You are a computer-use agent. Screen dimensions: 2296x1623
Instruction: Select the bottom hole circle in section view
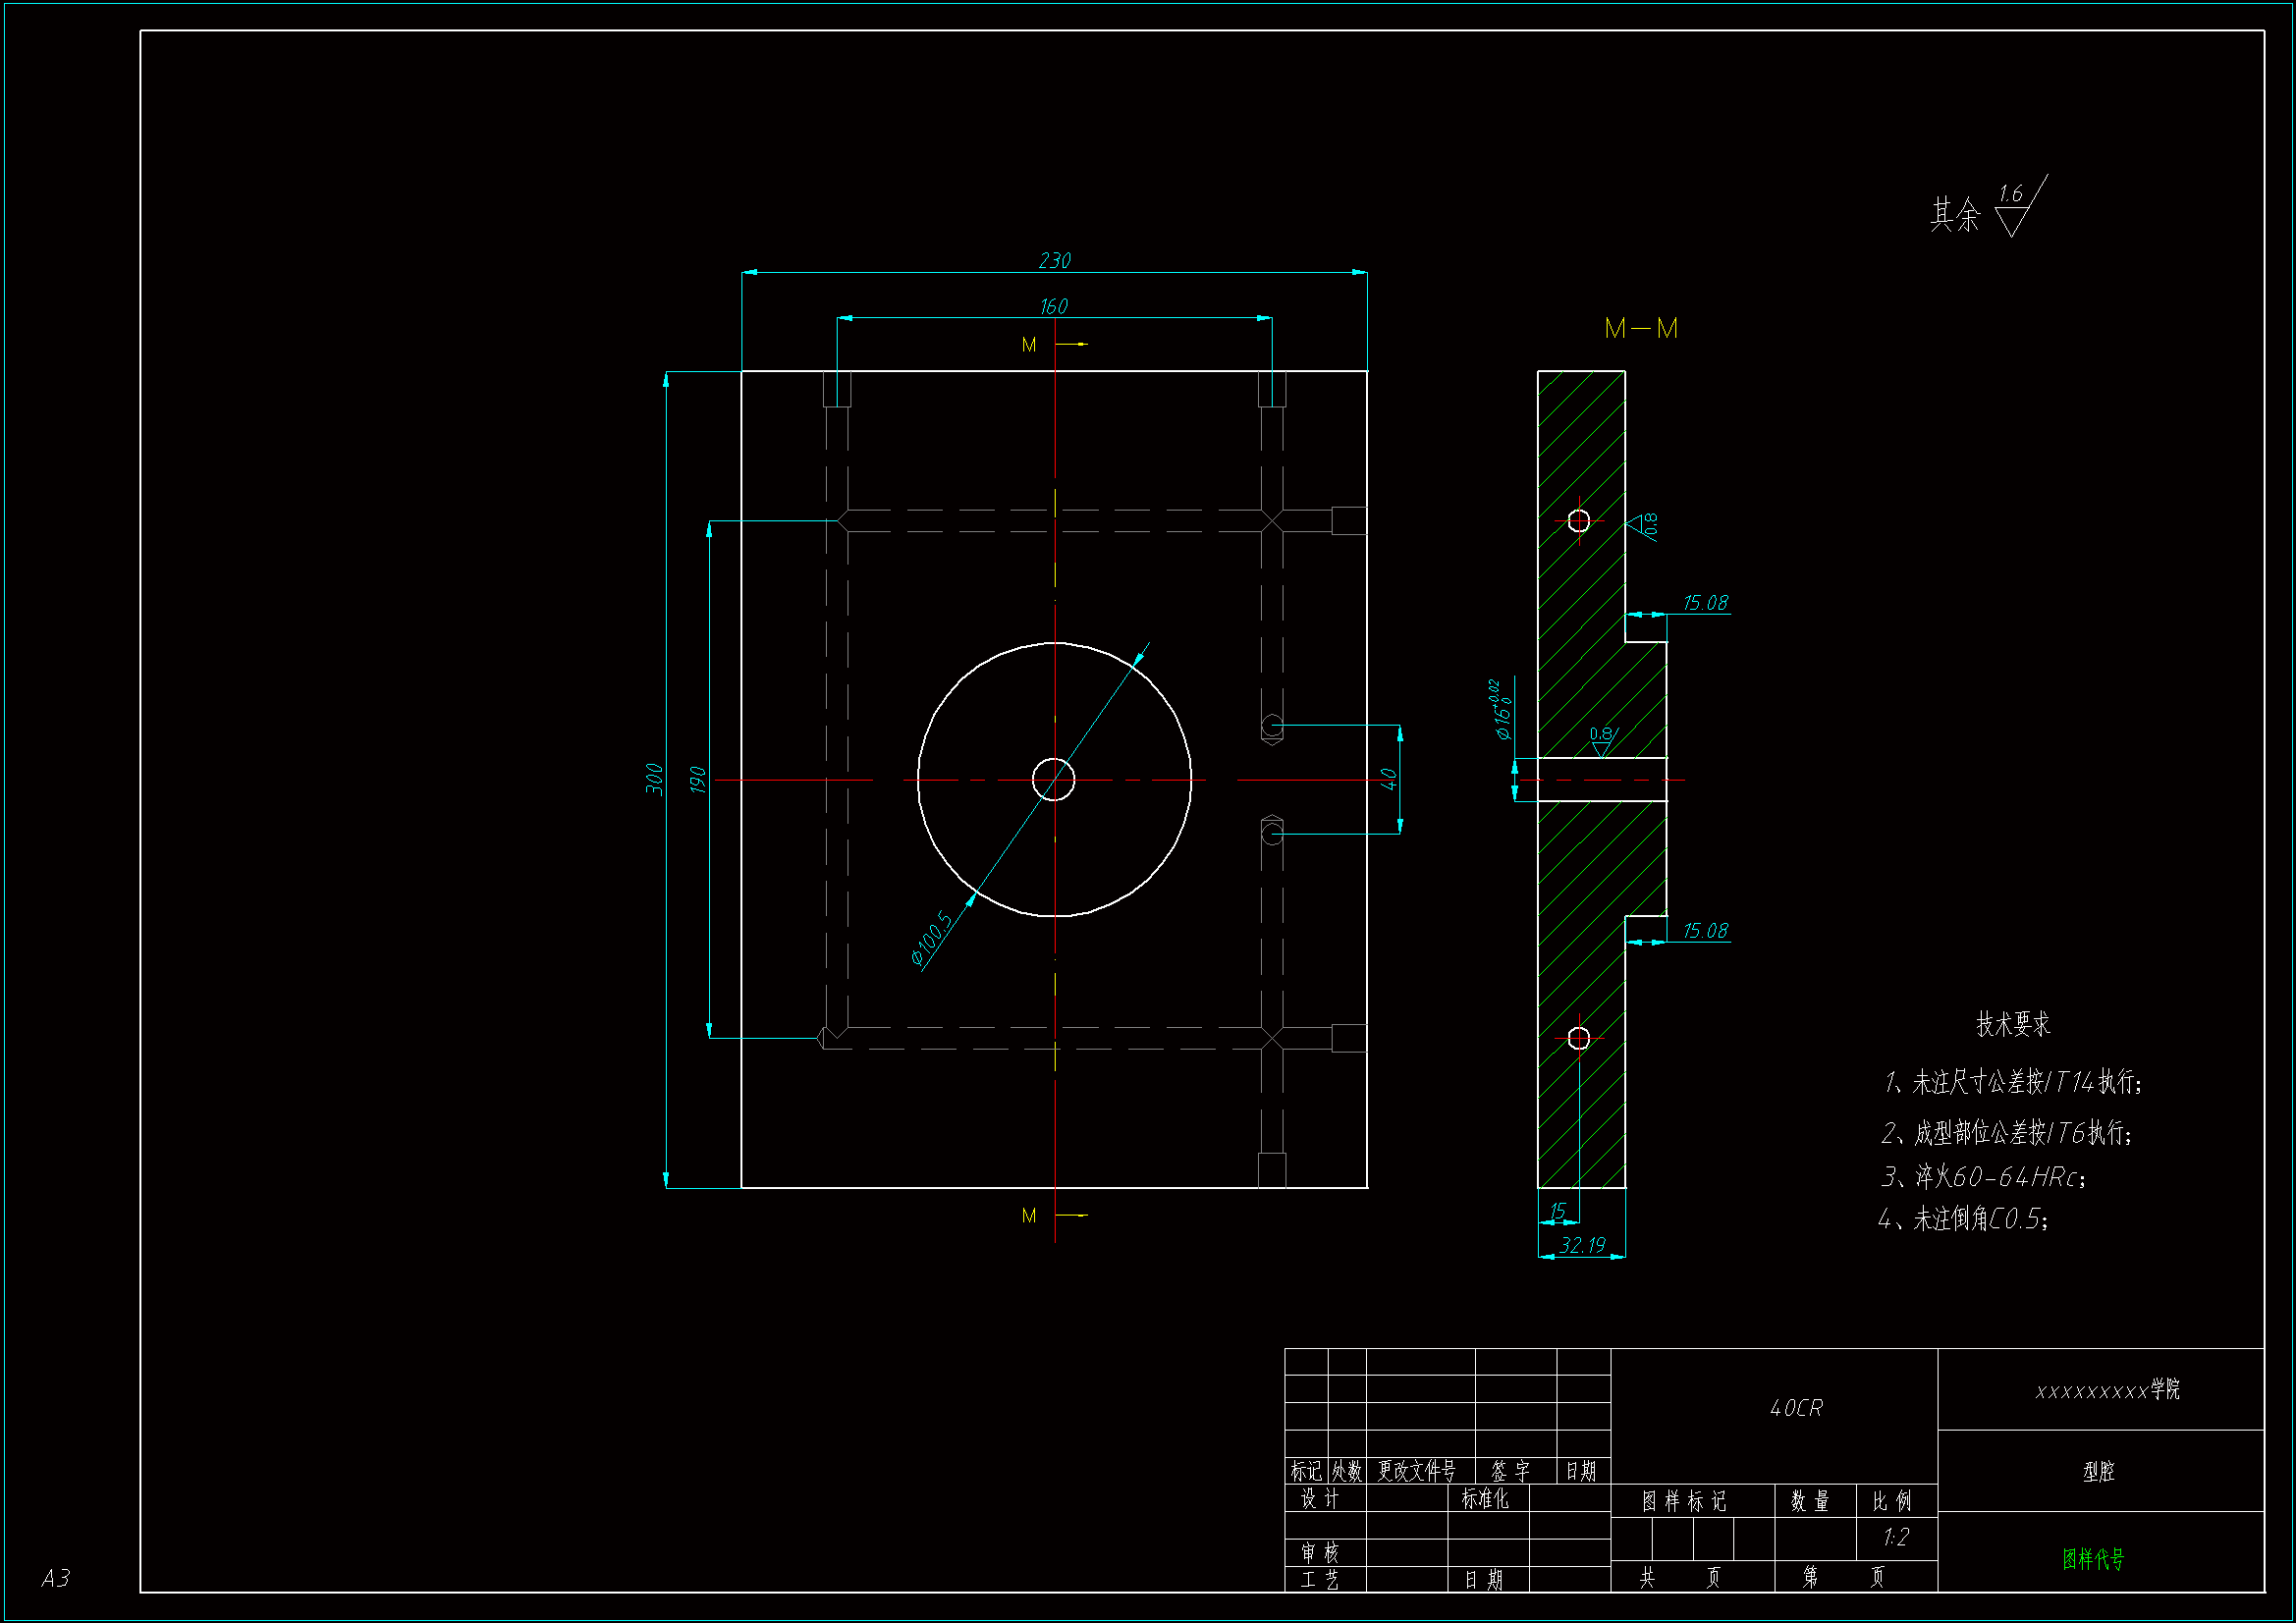[1578, 1038]
